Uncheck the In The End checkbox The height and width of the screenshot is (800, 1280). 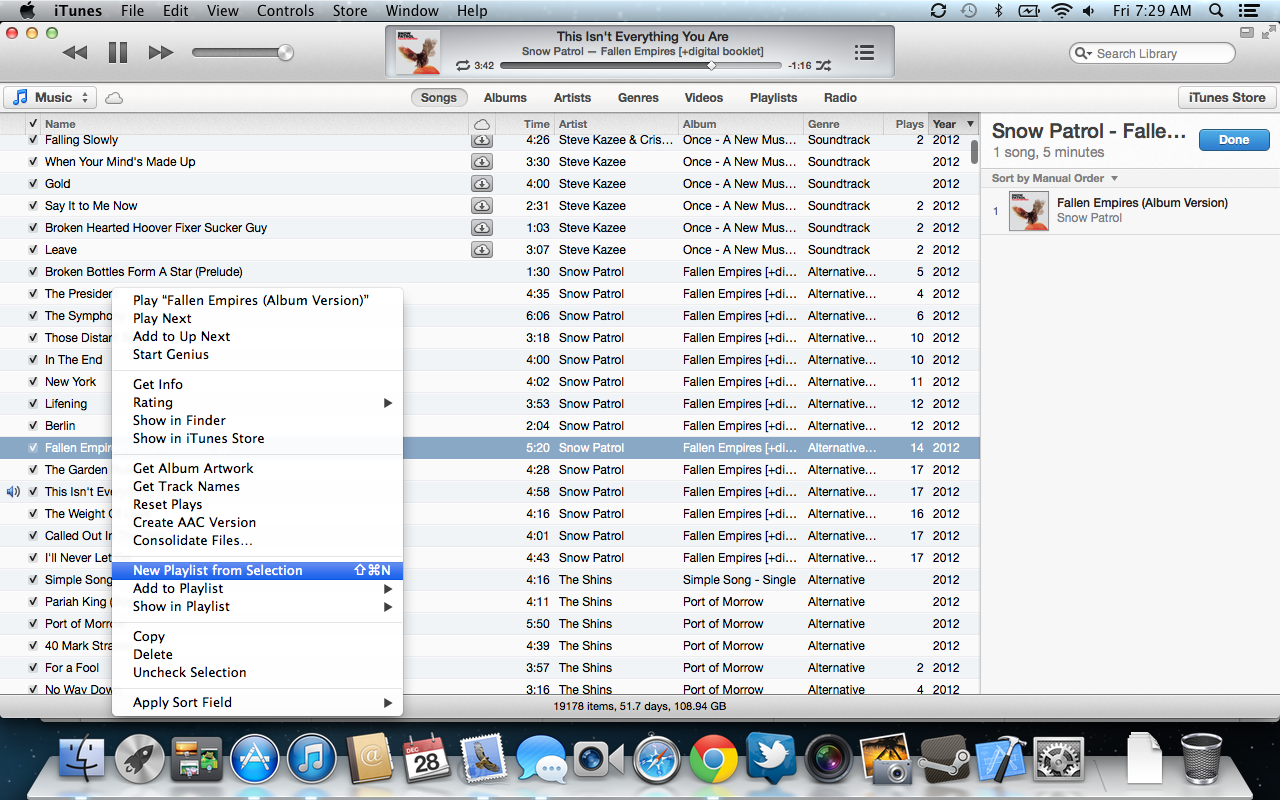click(x=34, y=360)
